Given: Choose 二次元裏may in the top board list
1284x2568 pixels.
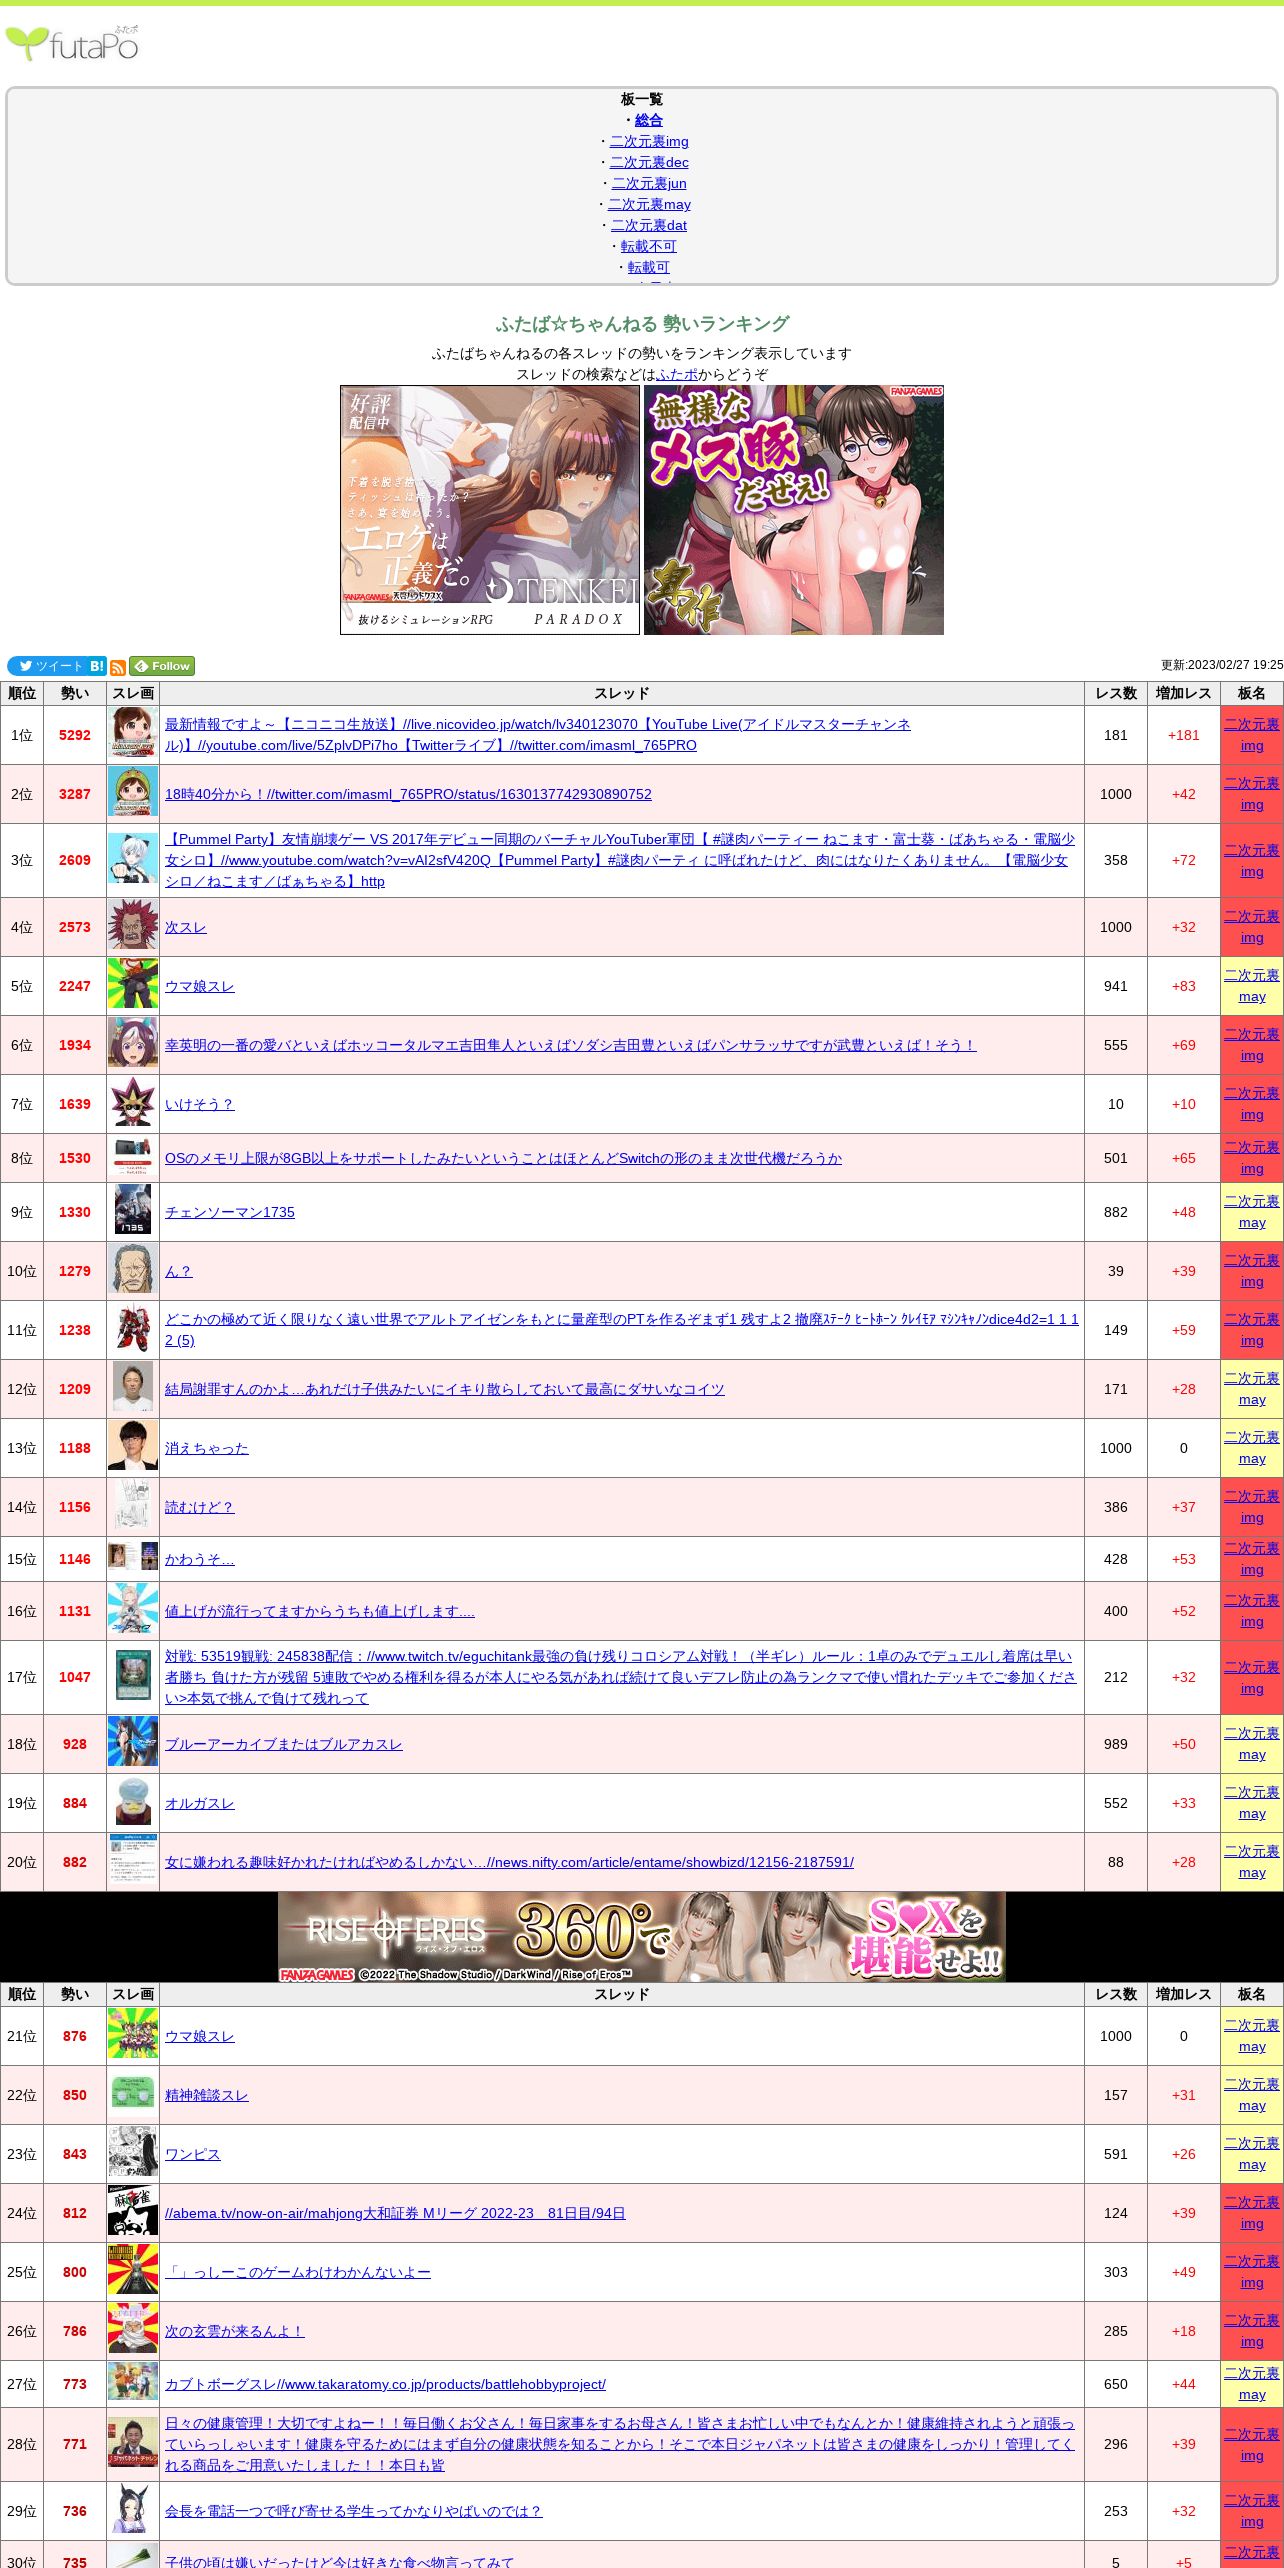Looking at the screenshot, I should tap(649, 204).
